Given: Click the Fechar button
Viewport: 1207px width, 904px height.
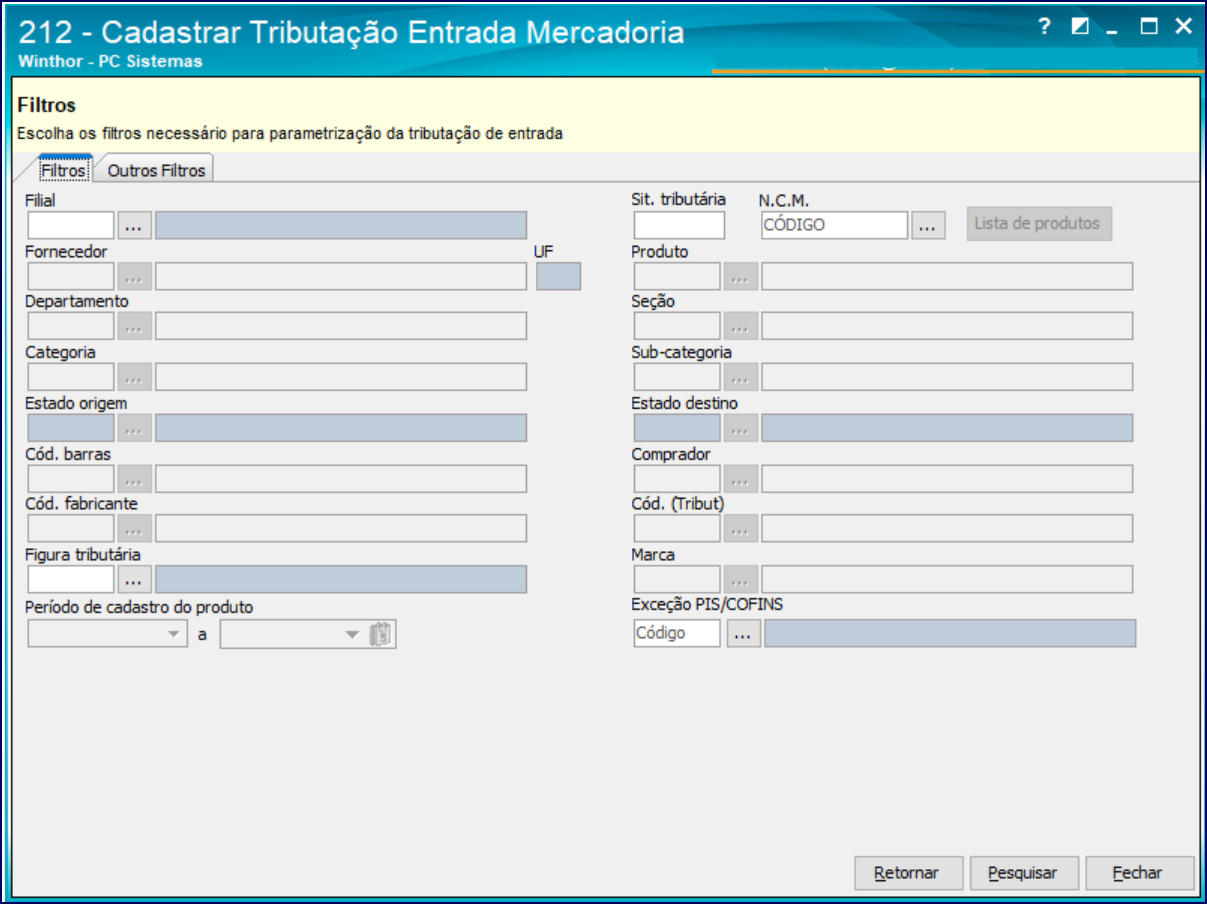Looking at the screenshot, I should (1139, 873).
